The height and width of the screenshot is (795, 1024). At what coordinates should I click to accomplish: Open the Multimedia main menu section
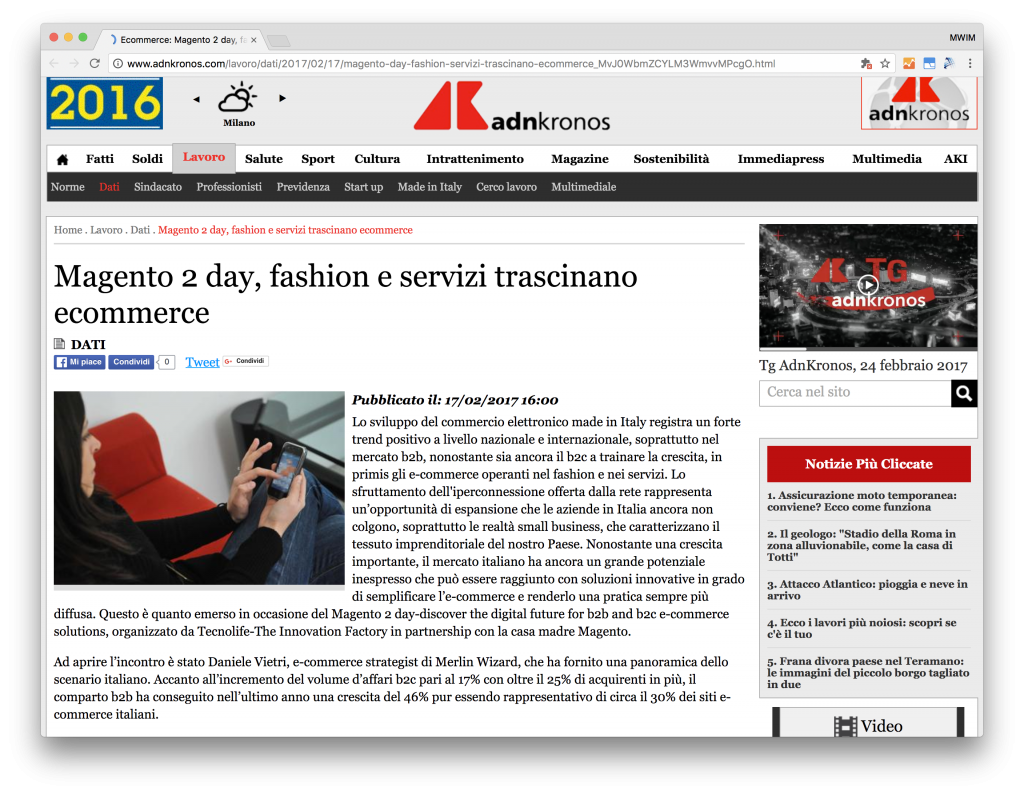tap(887, 159)
